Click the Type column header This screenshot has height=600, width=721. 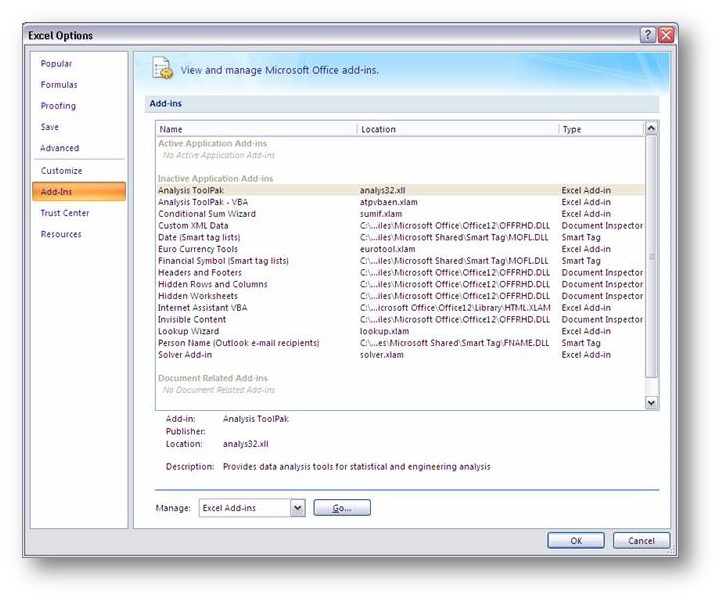[x=600, y=129]
